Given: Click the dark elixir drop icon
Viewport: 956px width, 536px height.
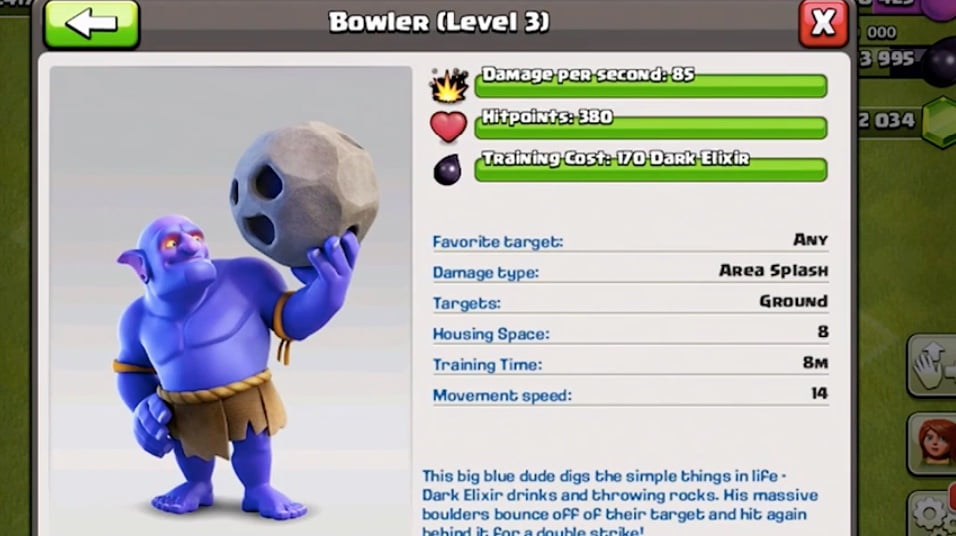Looking at the screenshot, I should coord(447,169).
